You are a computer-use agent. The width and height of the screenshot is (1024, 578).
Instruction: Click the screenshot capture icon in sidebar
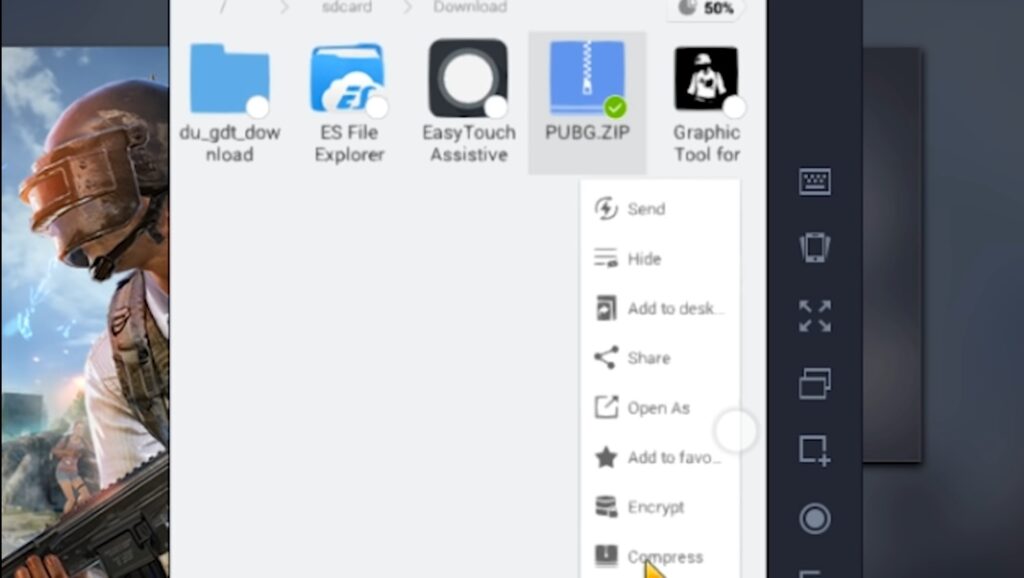815,451
